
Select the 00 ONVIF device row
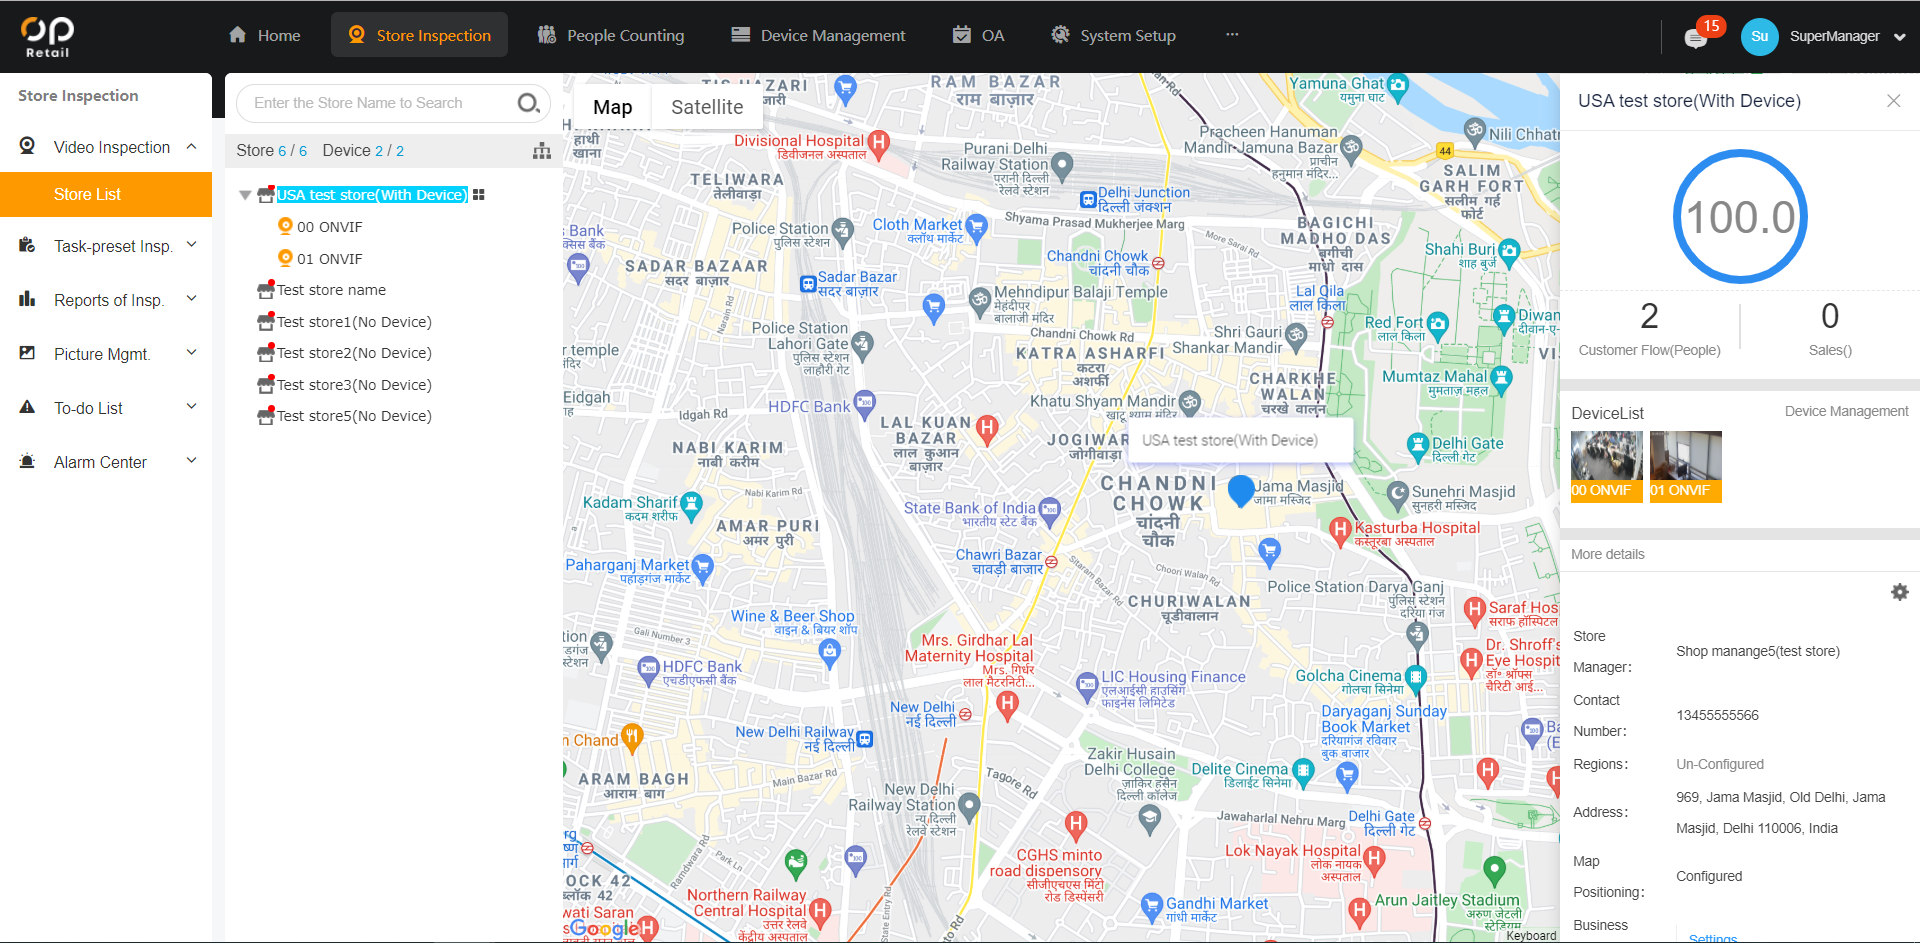(330, 227)
